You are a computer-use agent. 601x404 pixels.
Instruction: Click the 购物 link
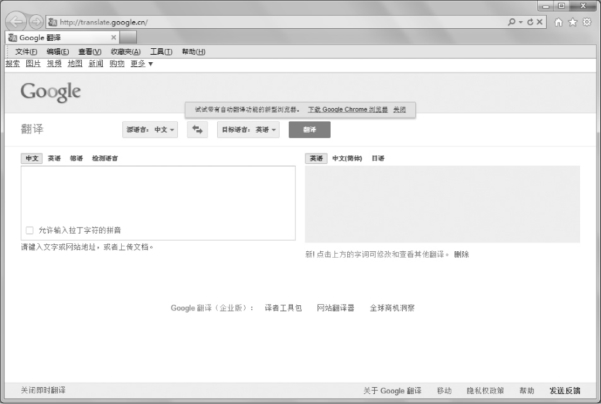[117, 63]
